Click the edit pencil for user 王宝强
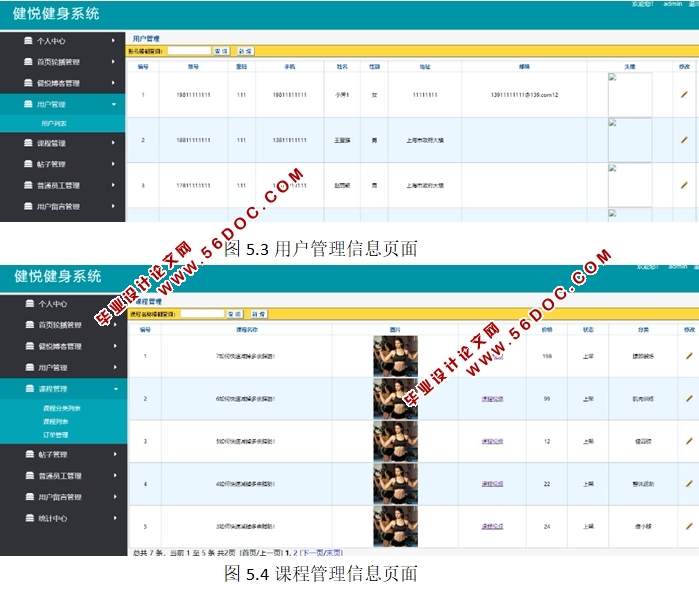This screenshot has height=589, width=699. coord(684,140)
